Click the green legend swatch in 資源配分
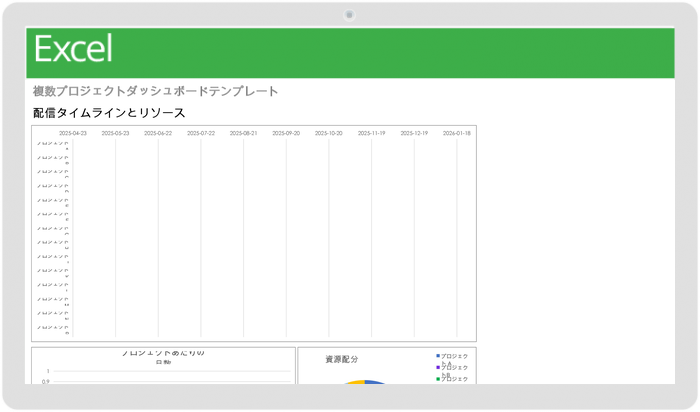The height and width of the screenshot is (412, 700). 438,379
